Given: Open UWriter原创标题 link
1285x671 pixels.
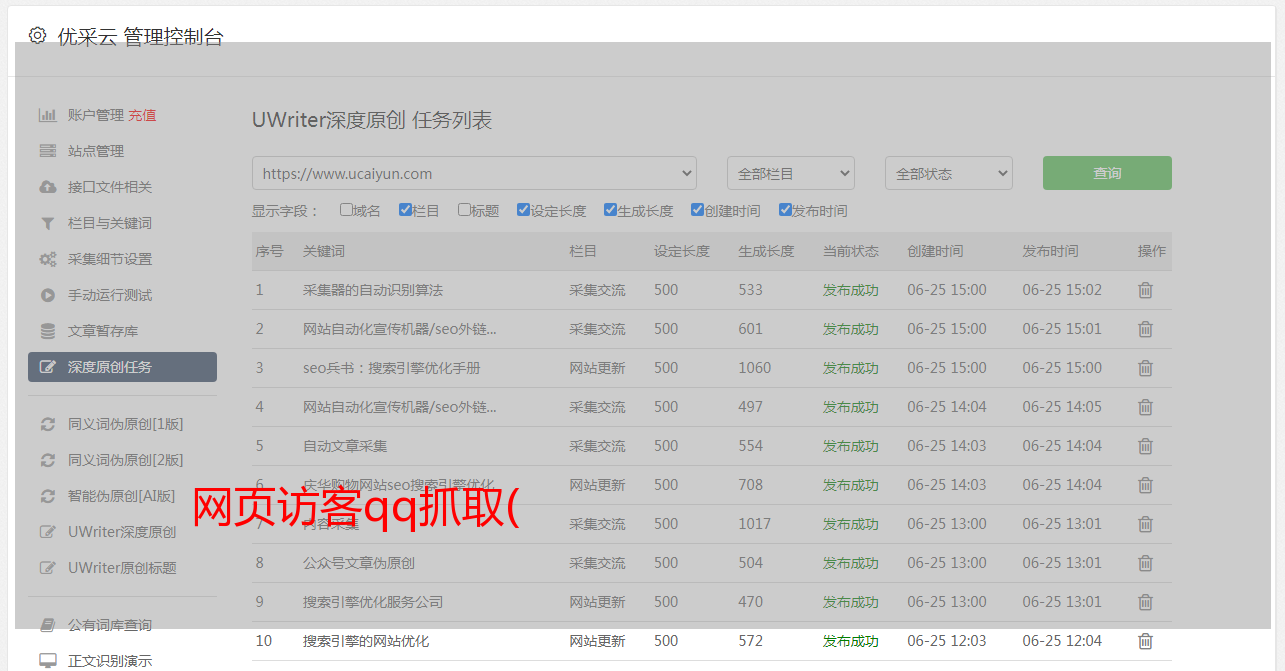Looking at the screenshot, I should tap(122, 568).
